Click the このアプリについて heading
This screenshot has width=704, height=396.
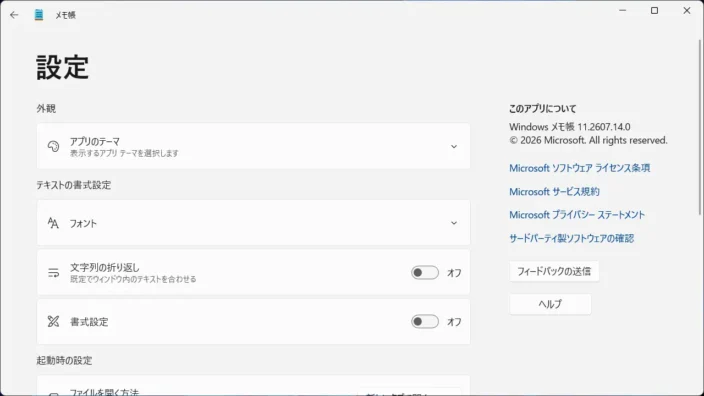click(x=542, y=109)
